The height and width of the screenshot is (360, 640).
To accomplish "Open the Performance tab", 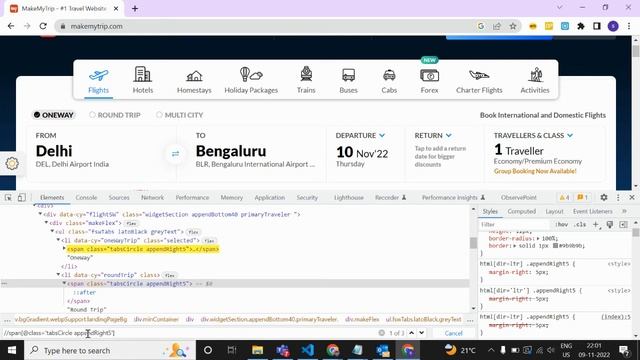I will click(192, 198).
